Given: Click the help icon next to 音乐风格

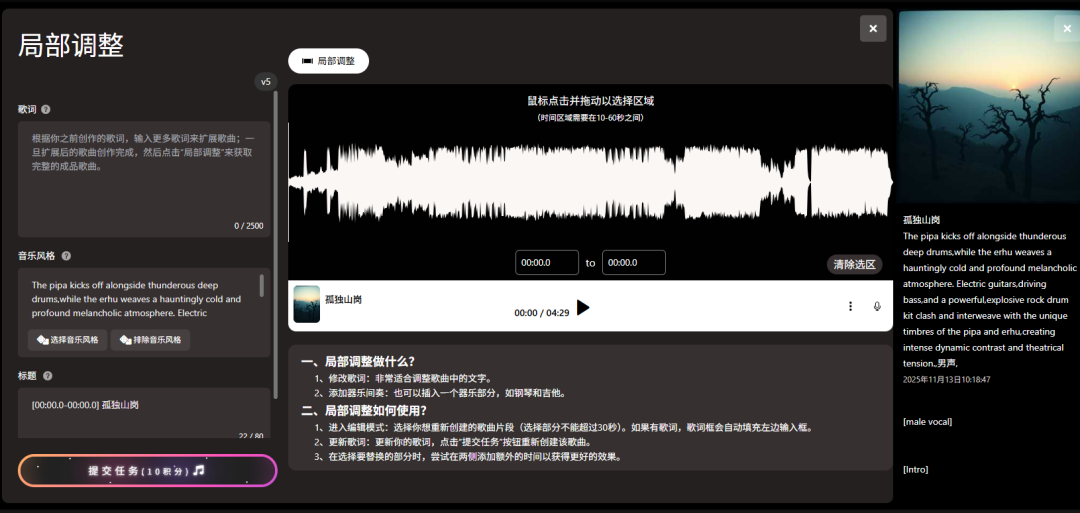Looking at the screenshot, I should (x=66, y=255).
